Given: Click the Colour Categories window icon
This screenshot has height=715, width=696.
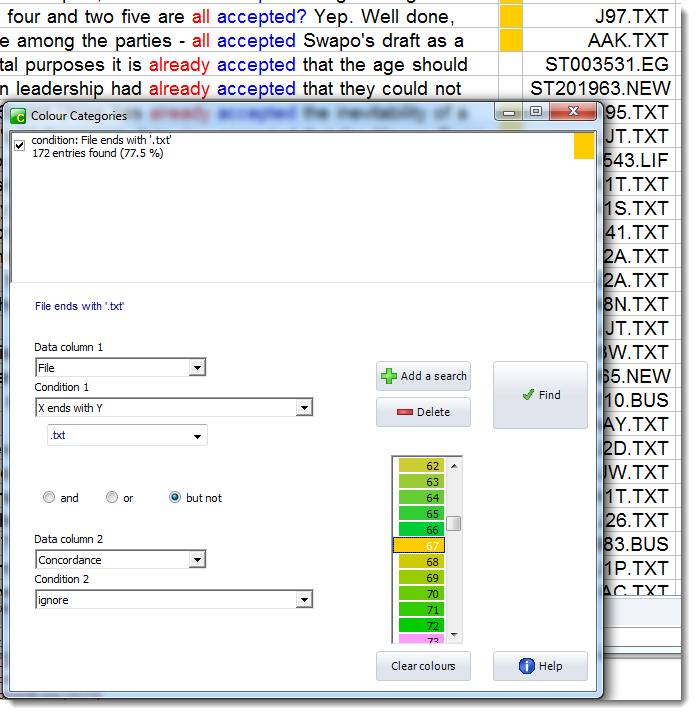Looking at the screenshot, I should click(18, 116).
